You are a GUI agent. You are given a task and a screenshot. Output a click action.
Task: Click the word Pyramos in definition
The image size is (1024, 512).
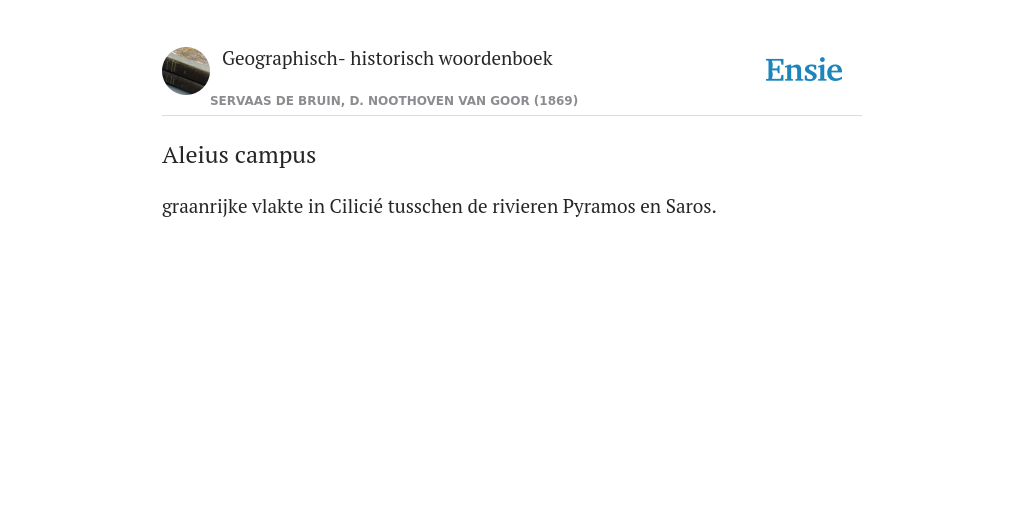[x=599, y=207]
